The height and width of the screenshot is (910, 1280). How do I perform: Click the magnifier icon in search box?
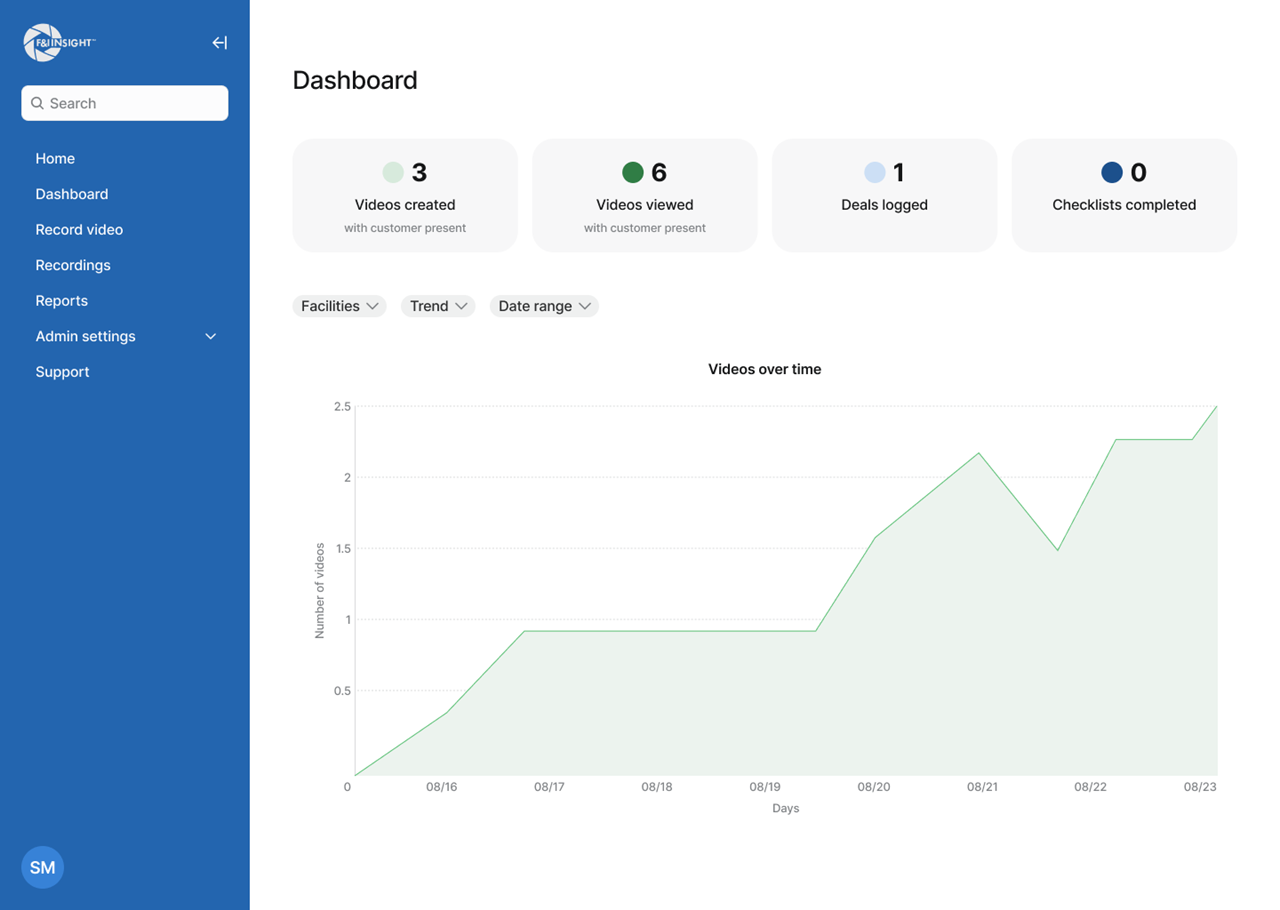tap(38, 103)
